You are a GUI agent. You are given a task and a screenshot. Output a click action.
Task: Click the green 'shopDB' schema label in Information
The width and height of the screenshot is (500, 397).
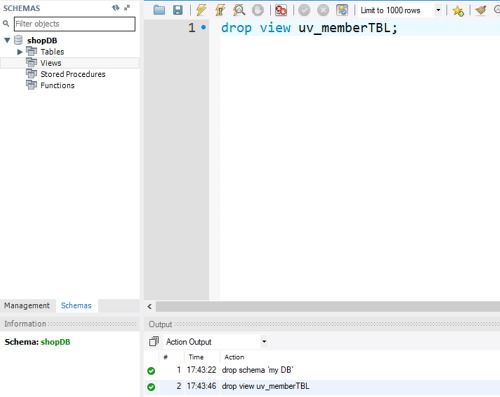click(x=55, y=342)
